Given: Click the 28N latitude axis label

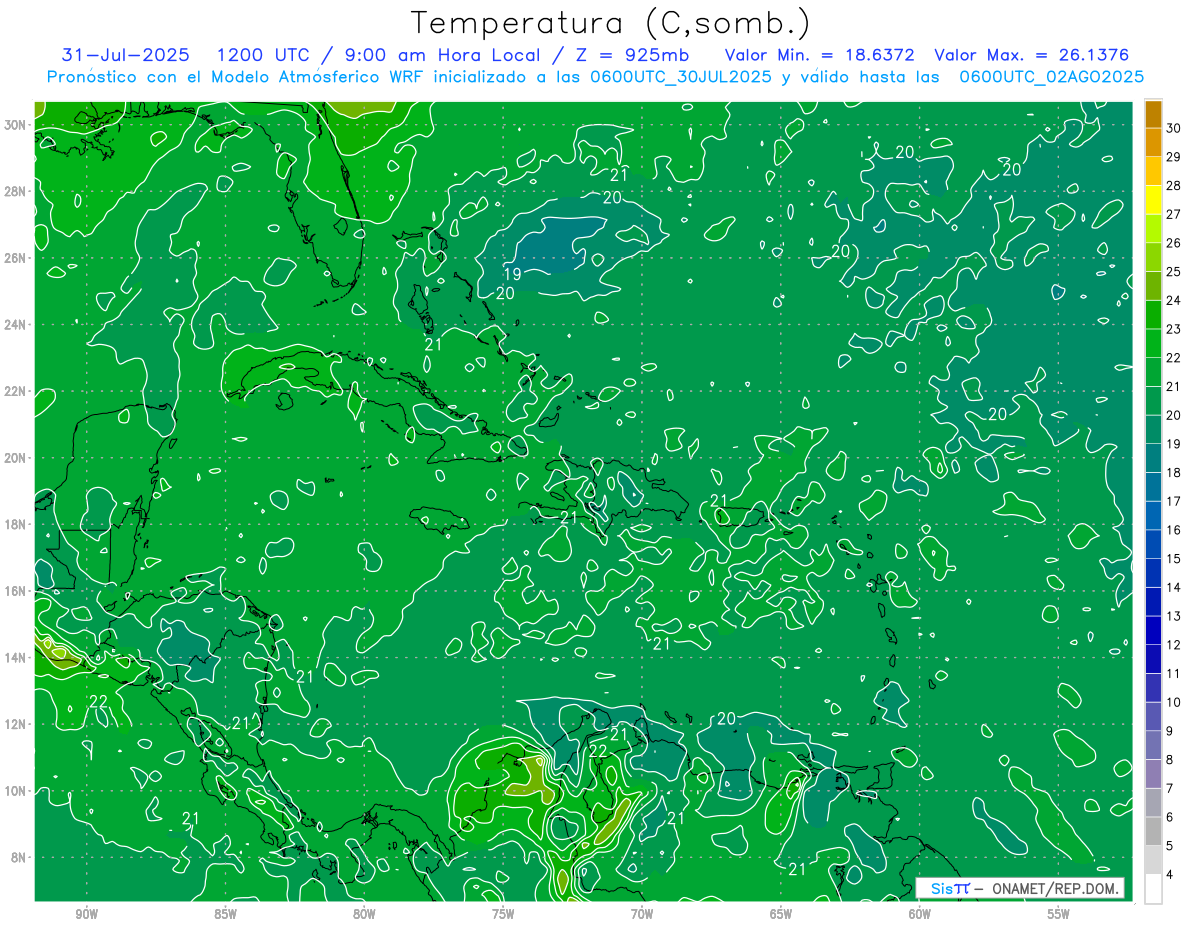Looking at the screenshot, I should [x=16, y=191].
